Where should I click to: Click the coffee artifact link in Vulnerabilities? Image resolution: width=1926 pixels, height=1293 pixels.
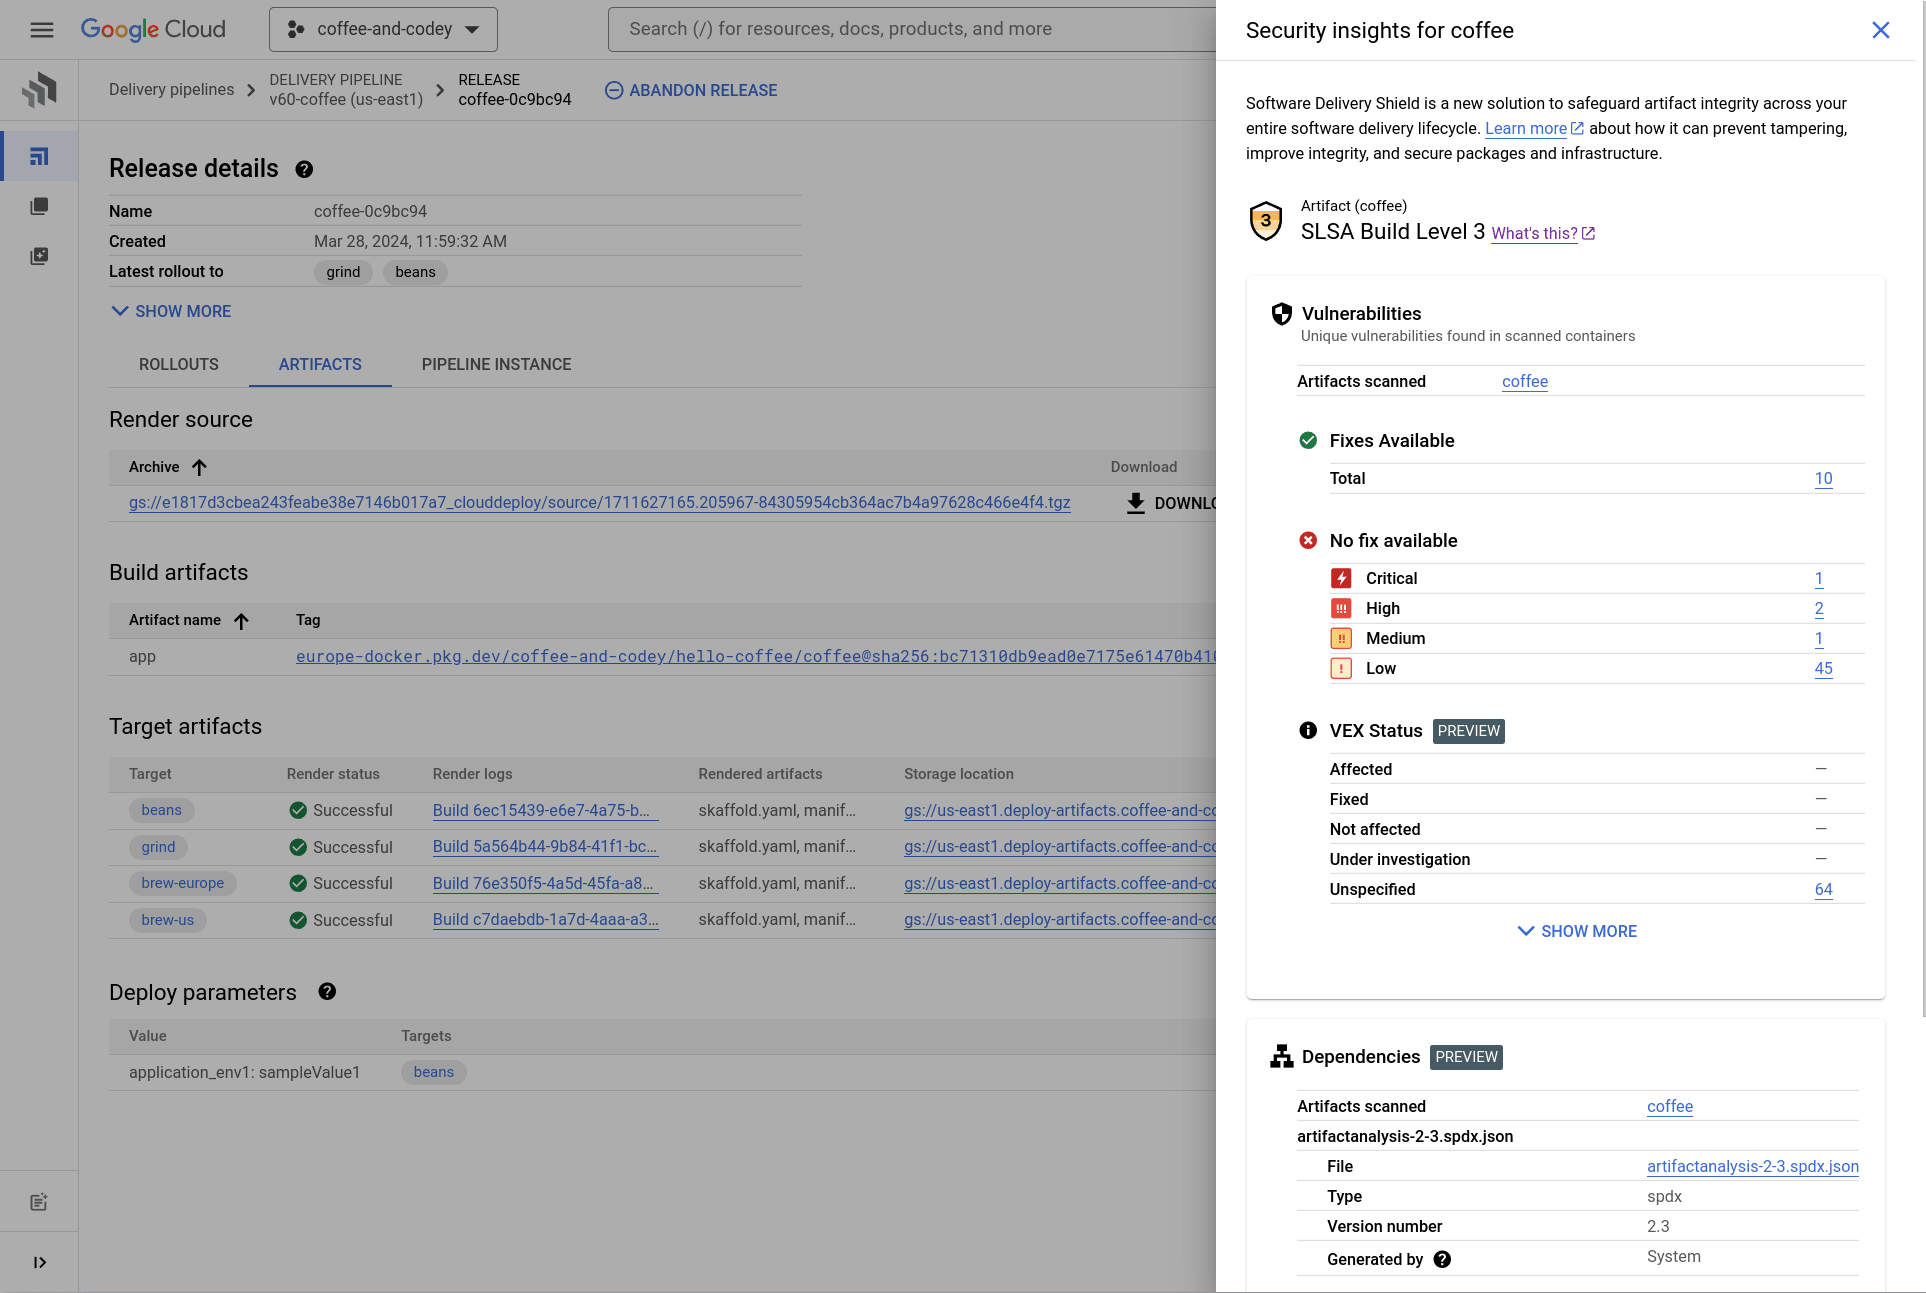click(x=1523, y=381)
